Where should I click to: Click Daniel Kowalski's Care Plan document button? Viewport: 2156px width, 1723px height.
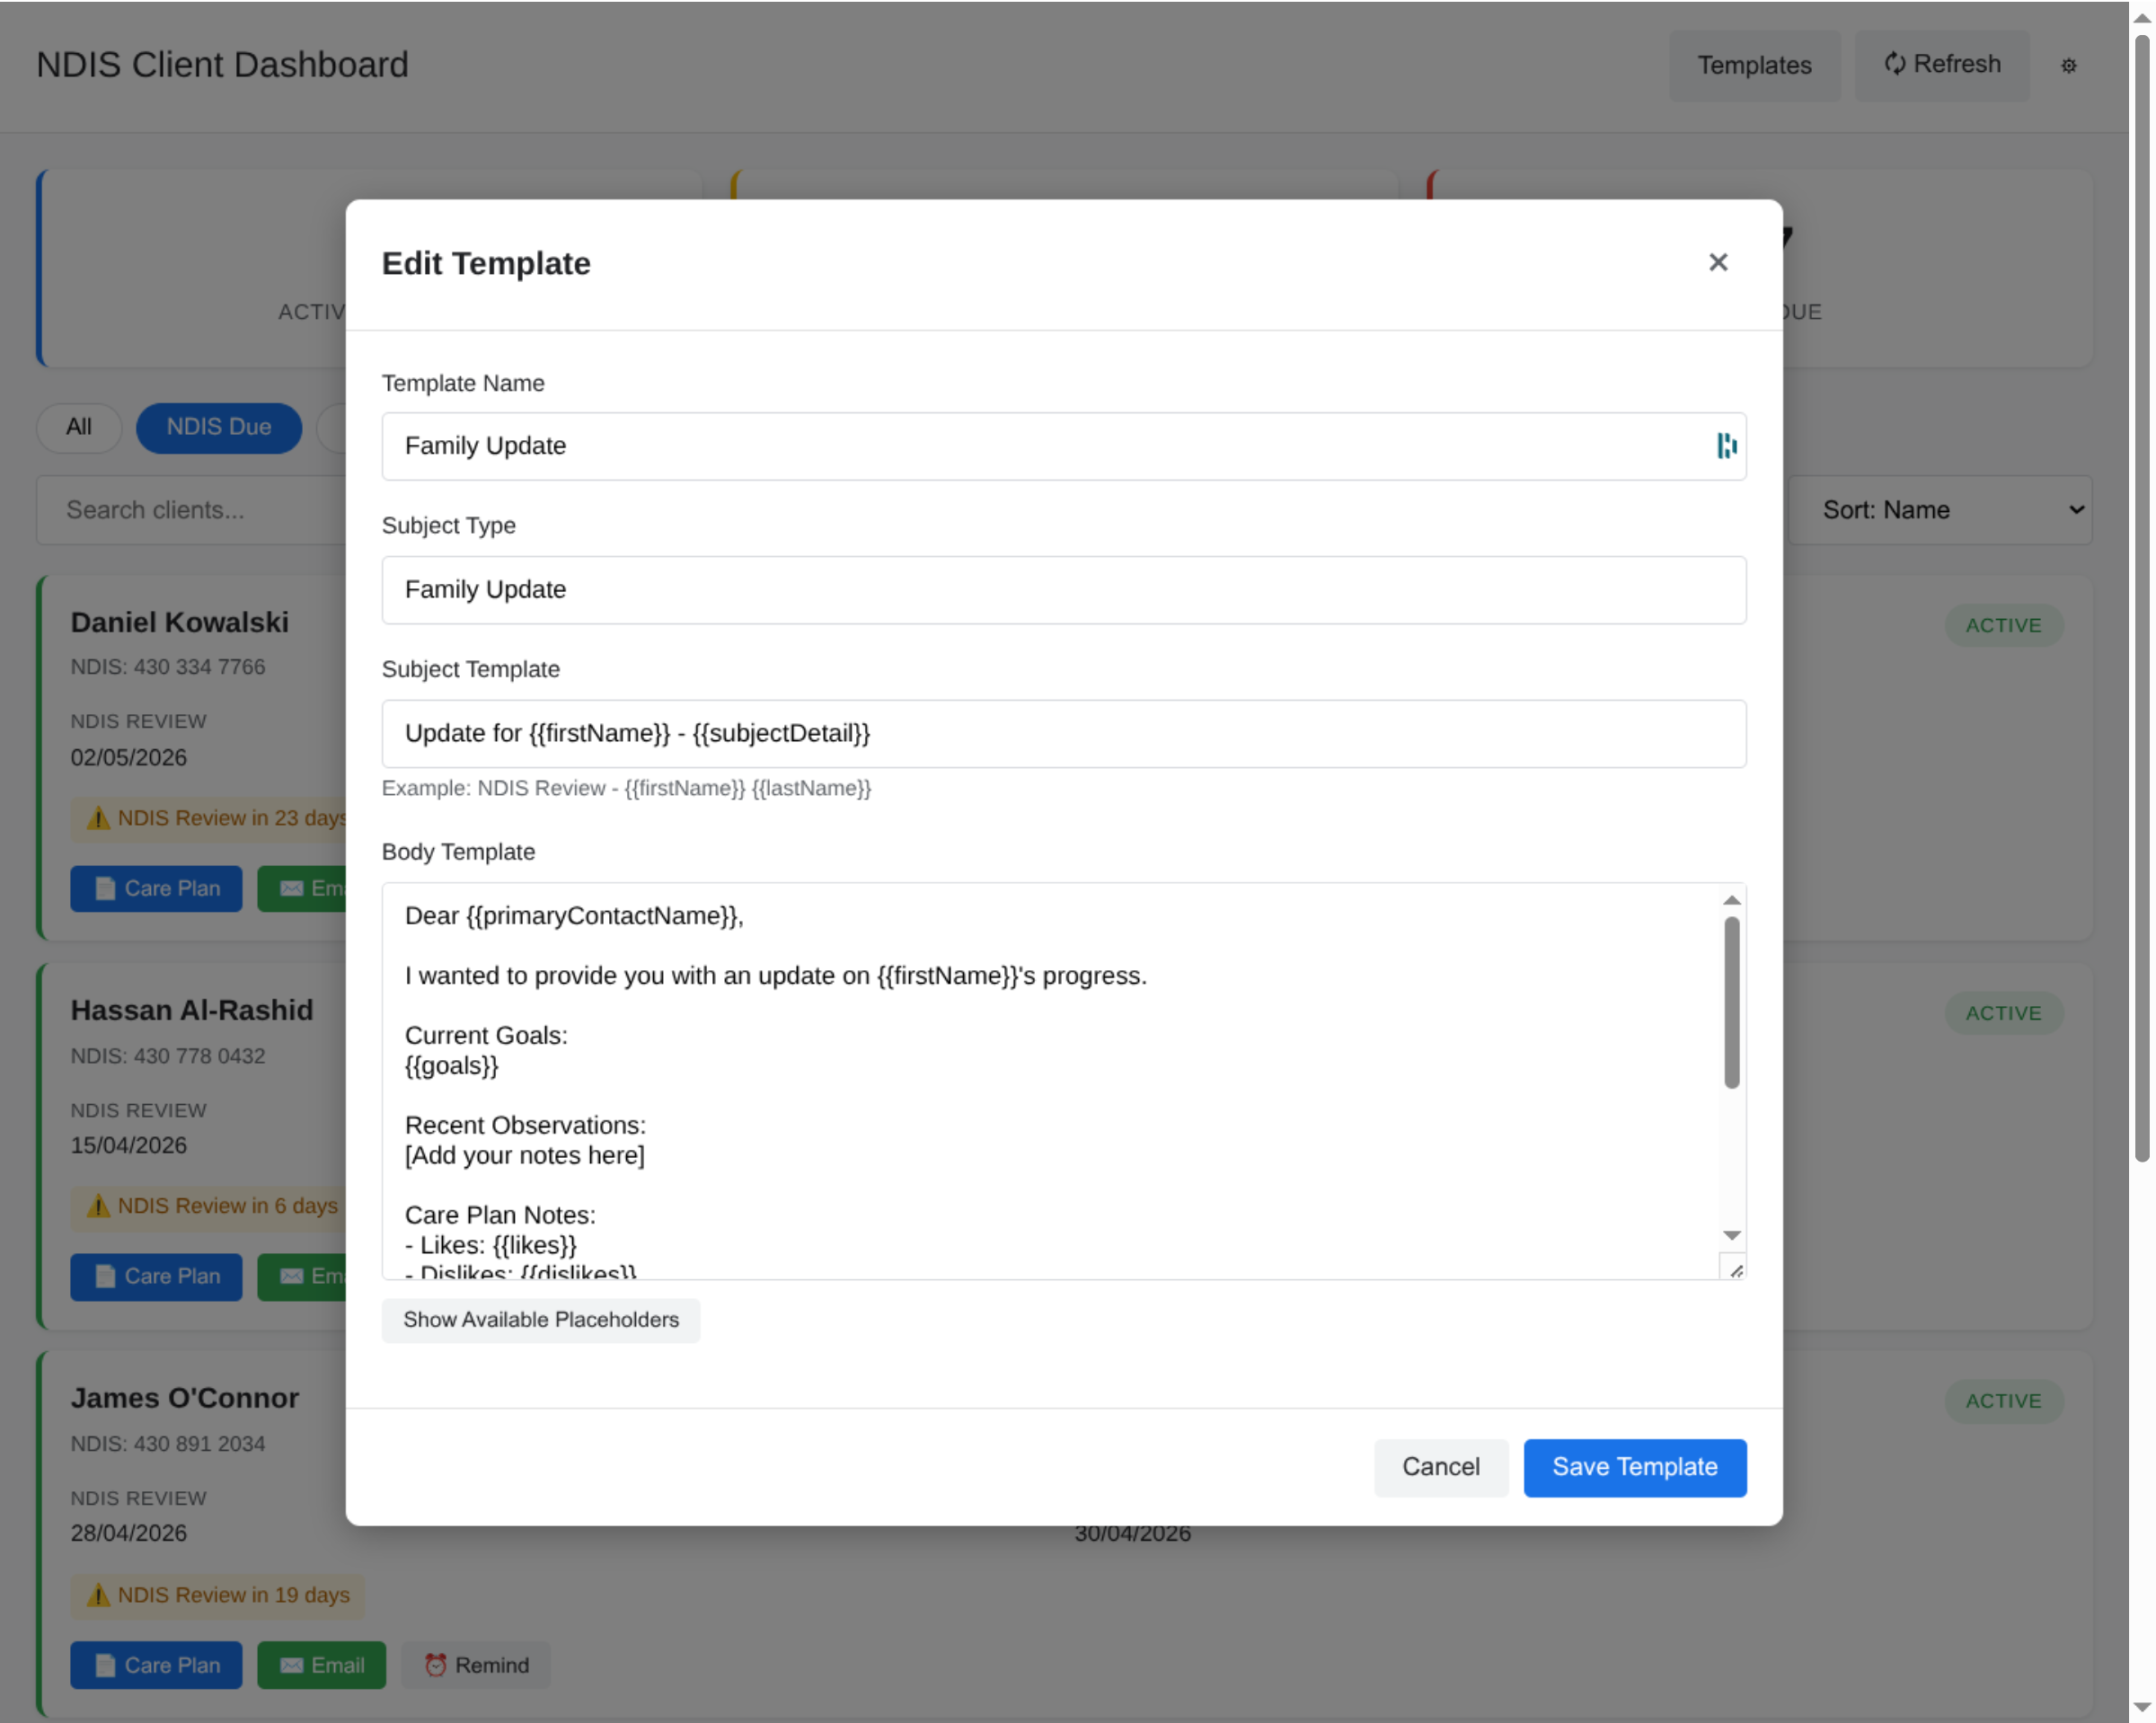156,888
